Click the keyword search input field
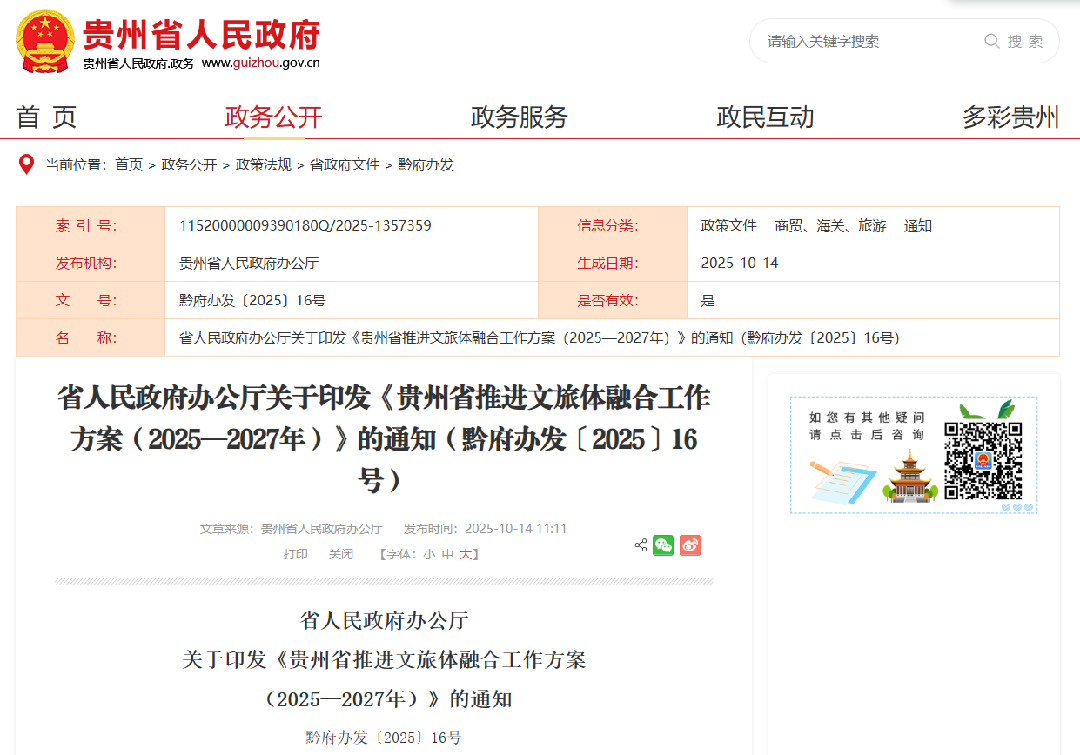This screenshot has height=755, width=1080. pyautogui.click(x=860, y=41)
